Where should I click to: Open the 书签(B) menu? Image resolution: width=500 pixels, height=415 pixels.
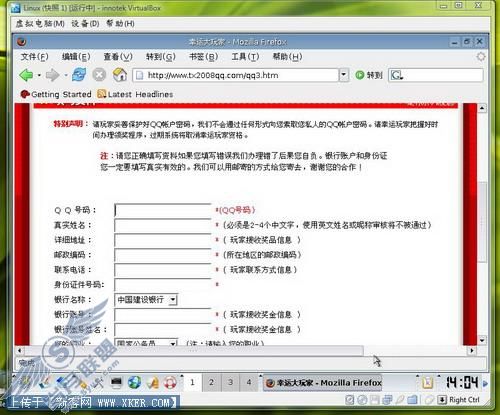(x=203, y=57)
